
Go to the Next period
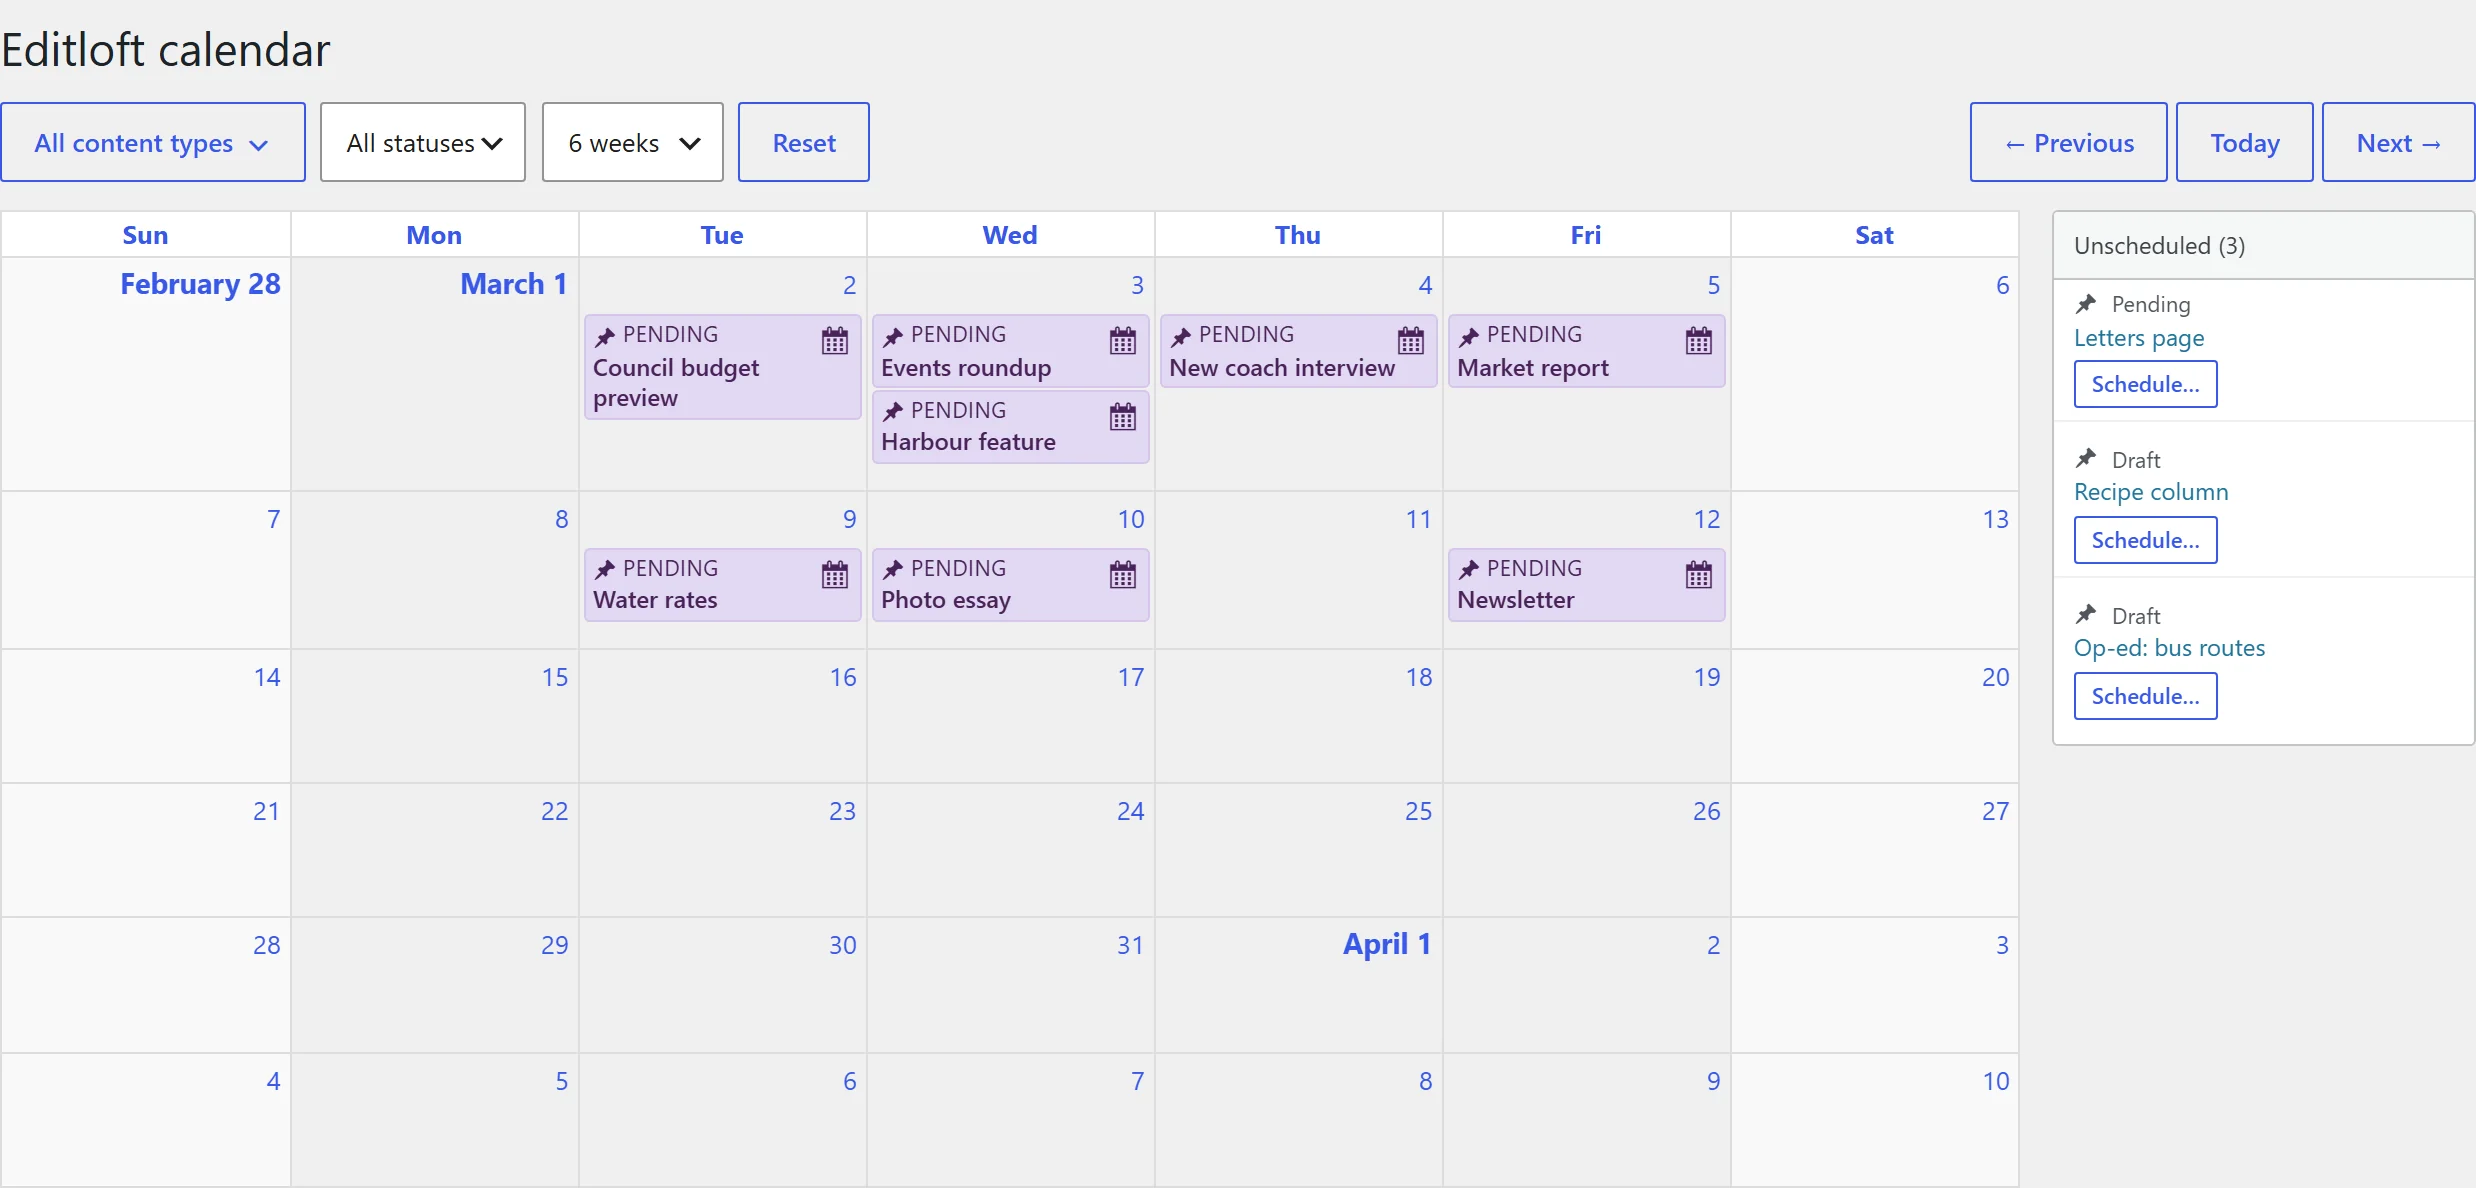tap(2399, 142)
